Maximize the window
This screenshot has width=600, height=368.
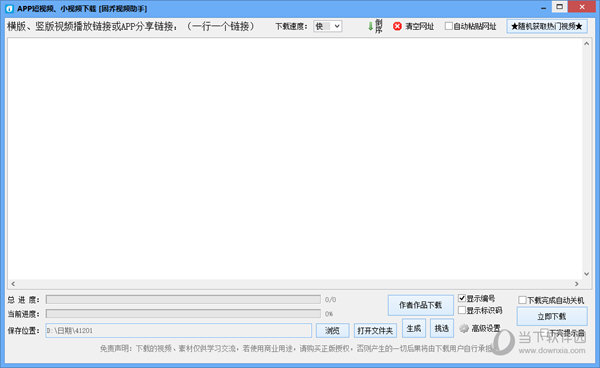[559, 7]
